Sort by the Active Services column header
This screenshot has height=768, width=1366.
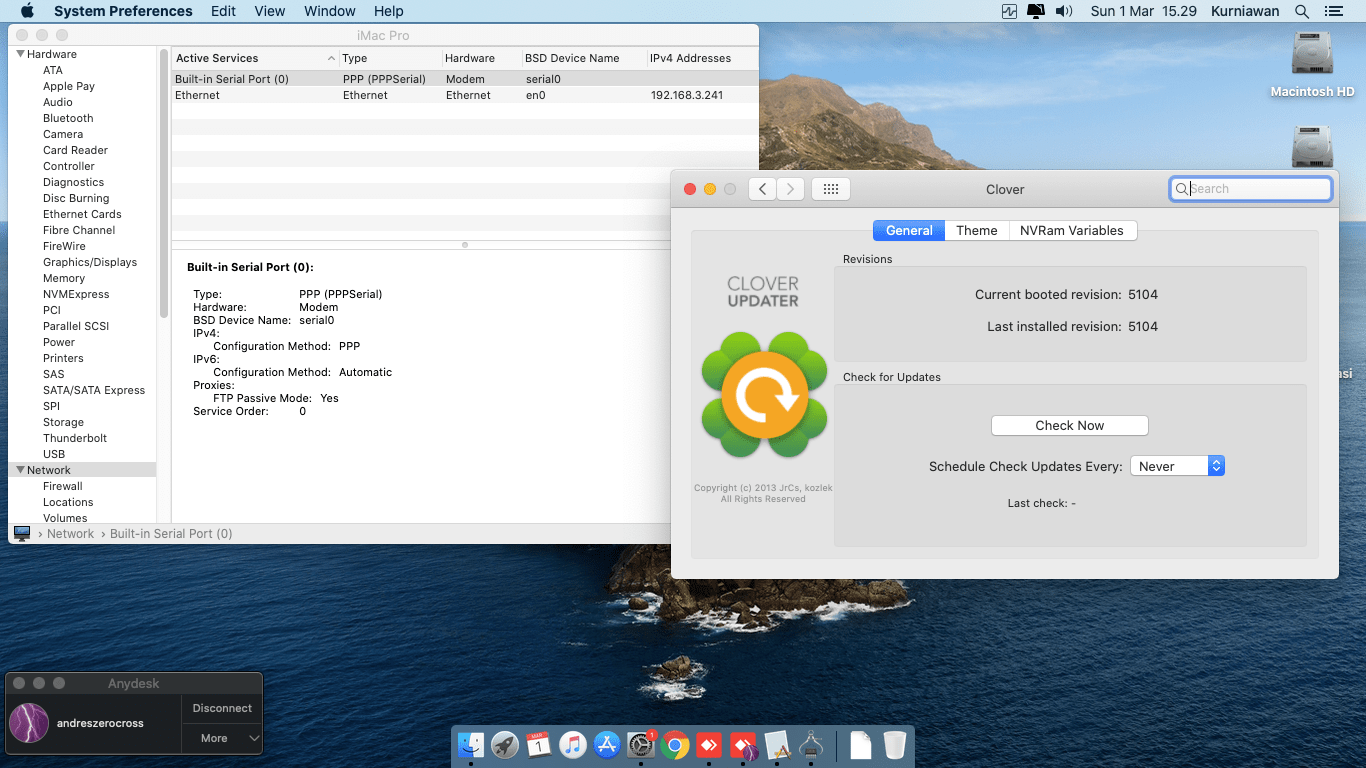point(255,58)
